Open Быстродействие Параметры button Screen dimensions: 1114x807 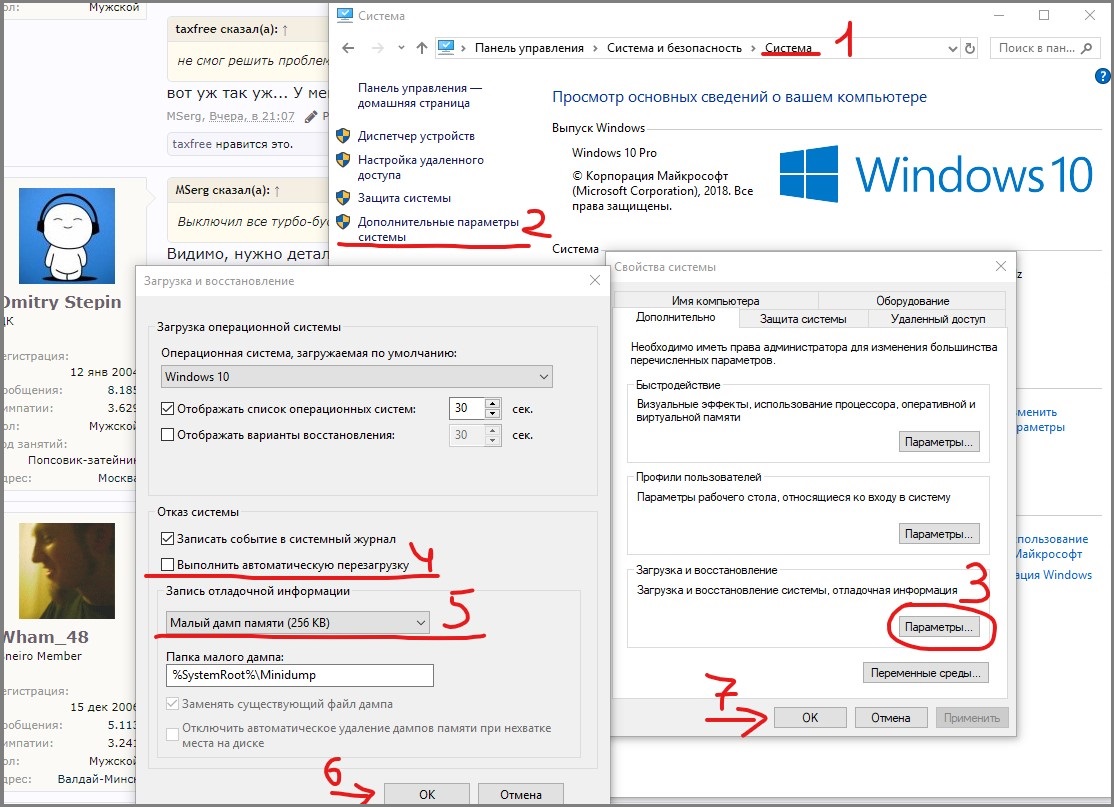tap(939, 442)
